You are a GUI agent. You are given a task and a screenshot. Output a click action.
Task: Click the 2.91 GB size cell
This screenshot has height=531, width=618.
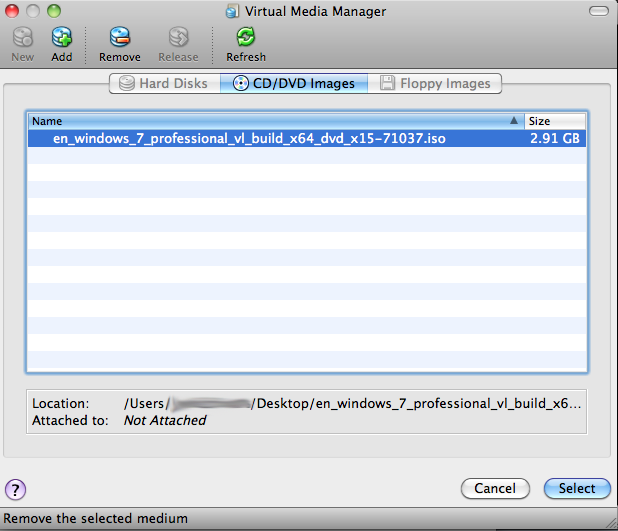pyautogui.click(x=555, y=138)
